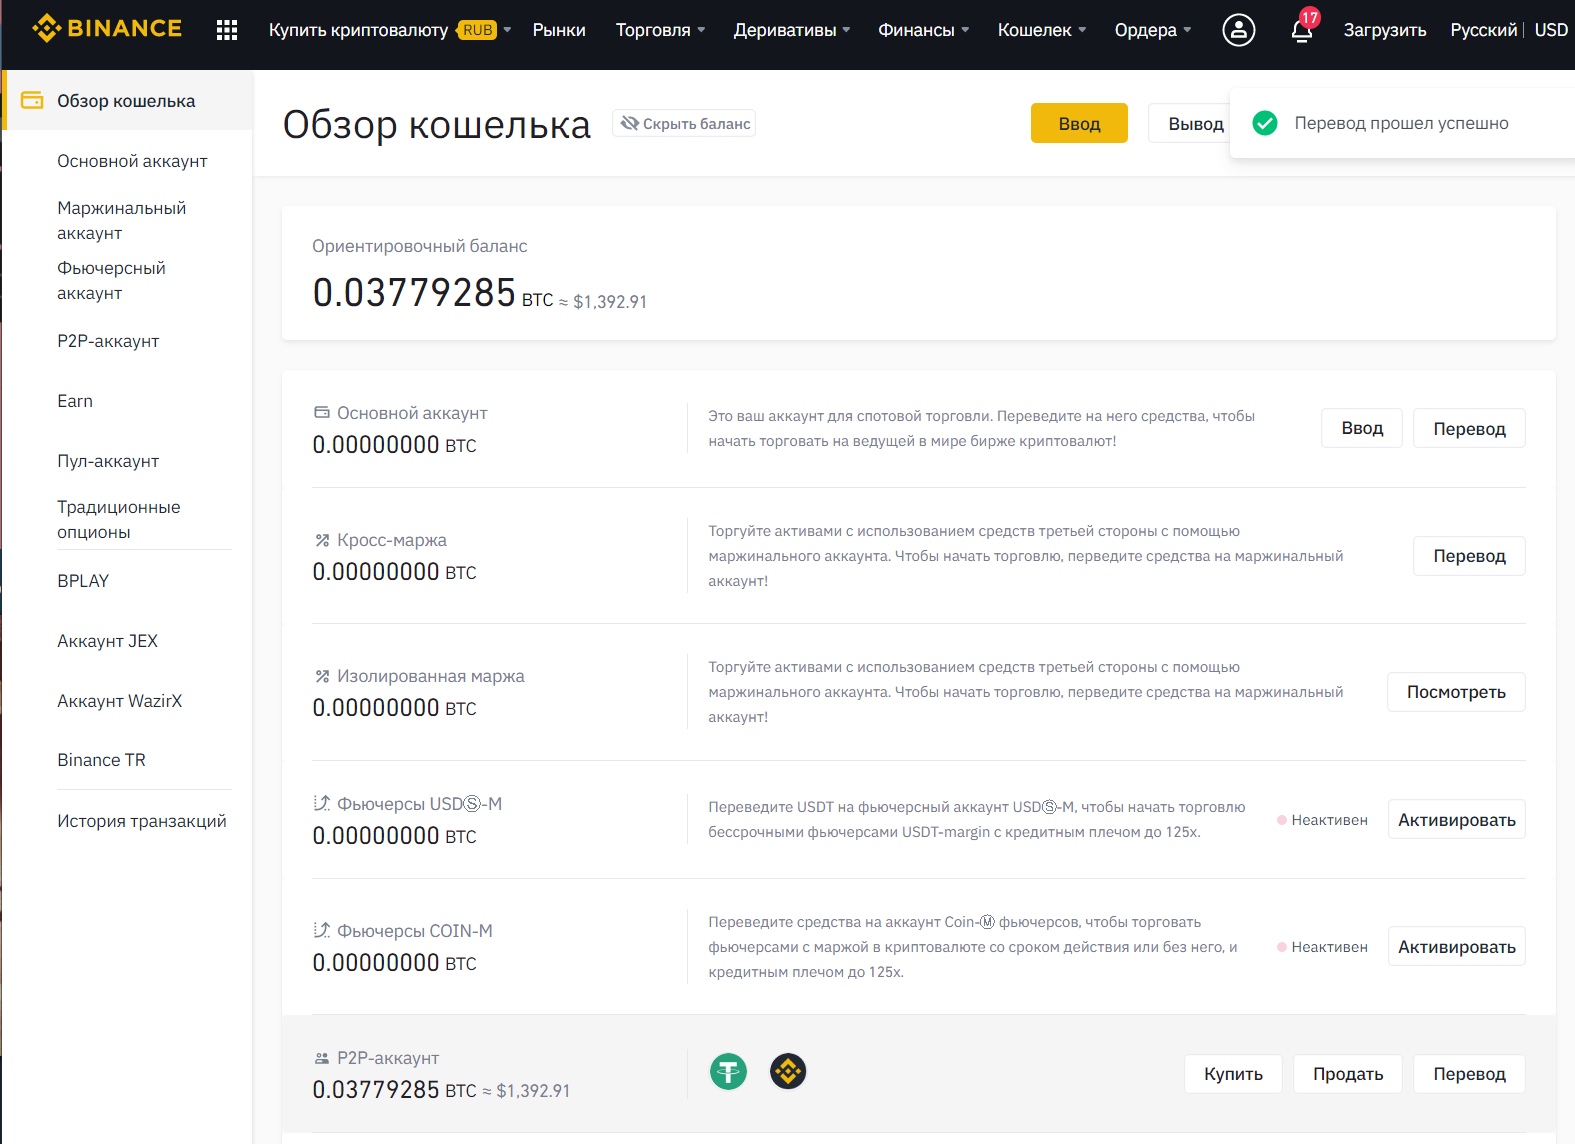Select Фьючерсный аккаунт in the sidebar
The image size is (1575, 1144).
pyautogui.click(x=112, y=280)
